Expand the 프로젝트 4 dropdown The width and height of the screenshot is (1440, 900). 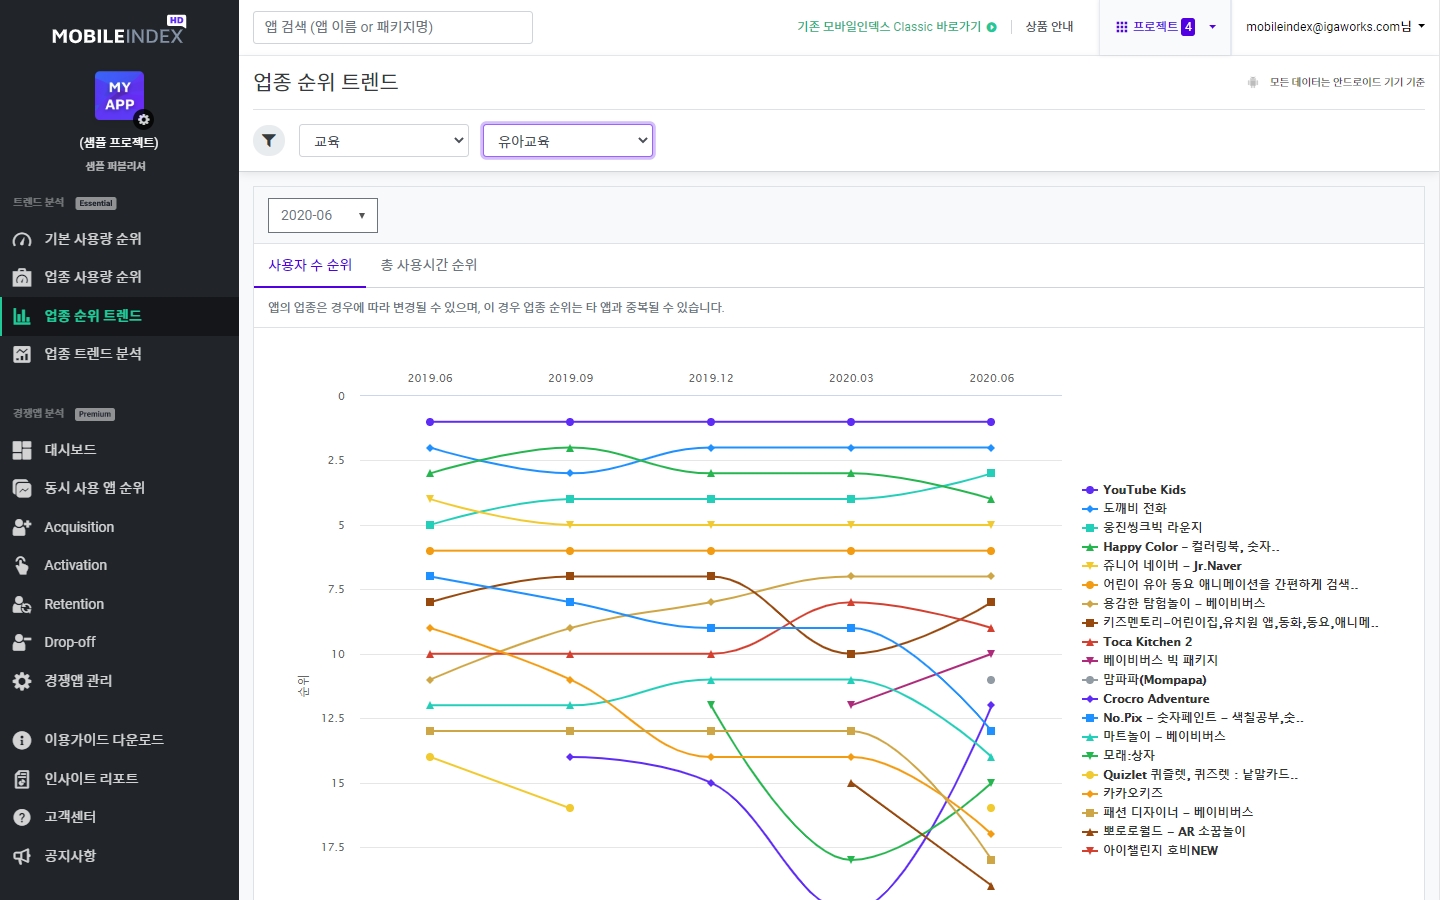pyautogui.click(x=1165, y=27)
